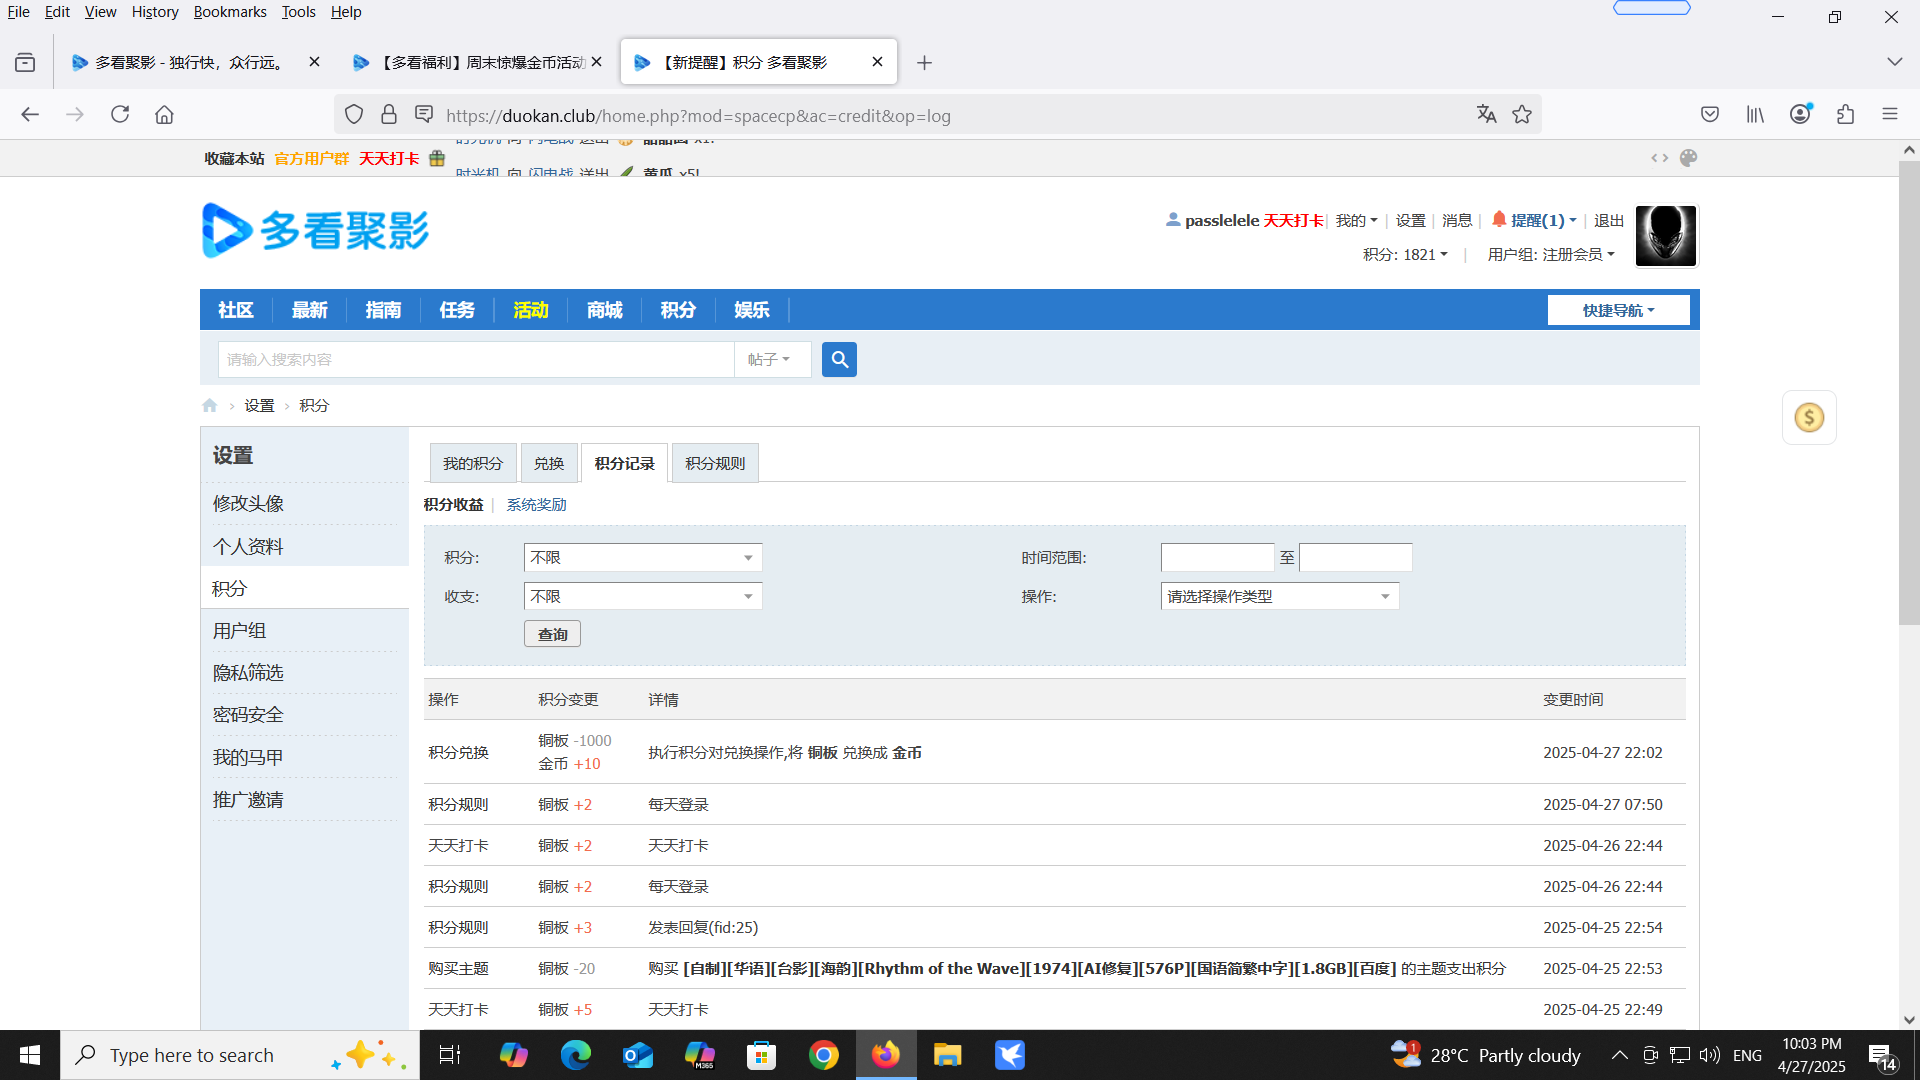Open the 积分 filter dropdown

(x=643, y=558)
